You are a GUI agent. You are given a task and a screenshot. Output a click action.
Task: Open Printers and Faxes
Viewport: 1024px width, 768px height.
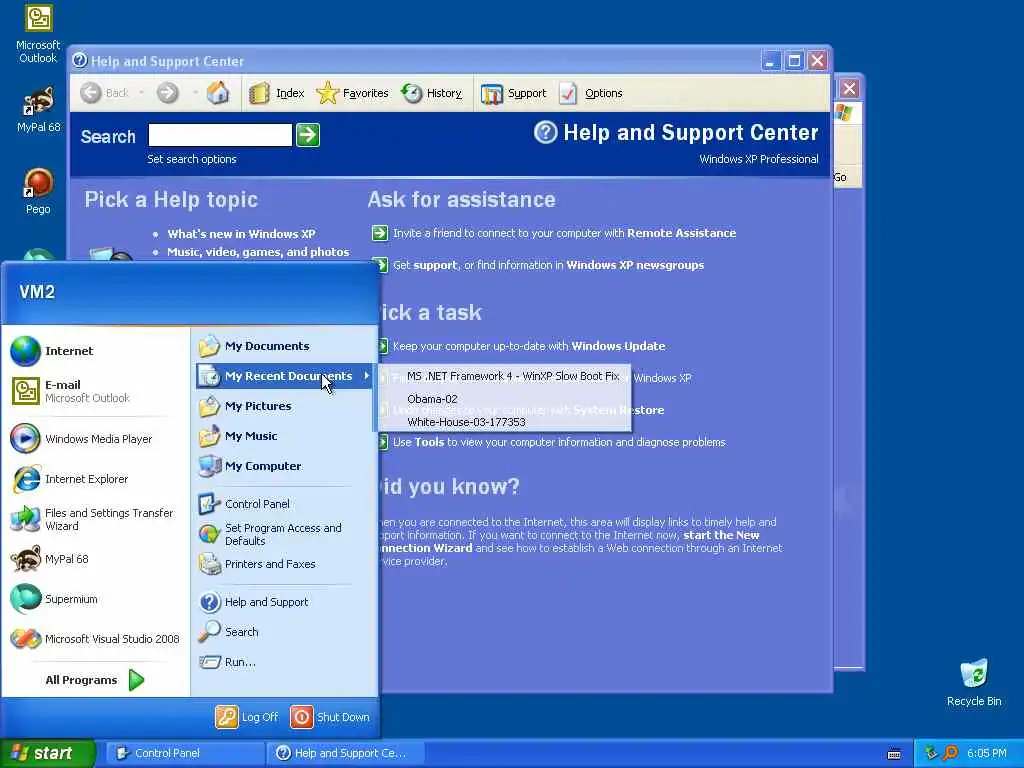(284, 564)
